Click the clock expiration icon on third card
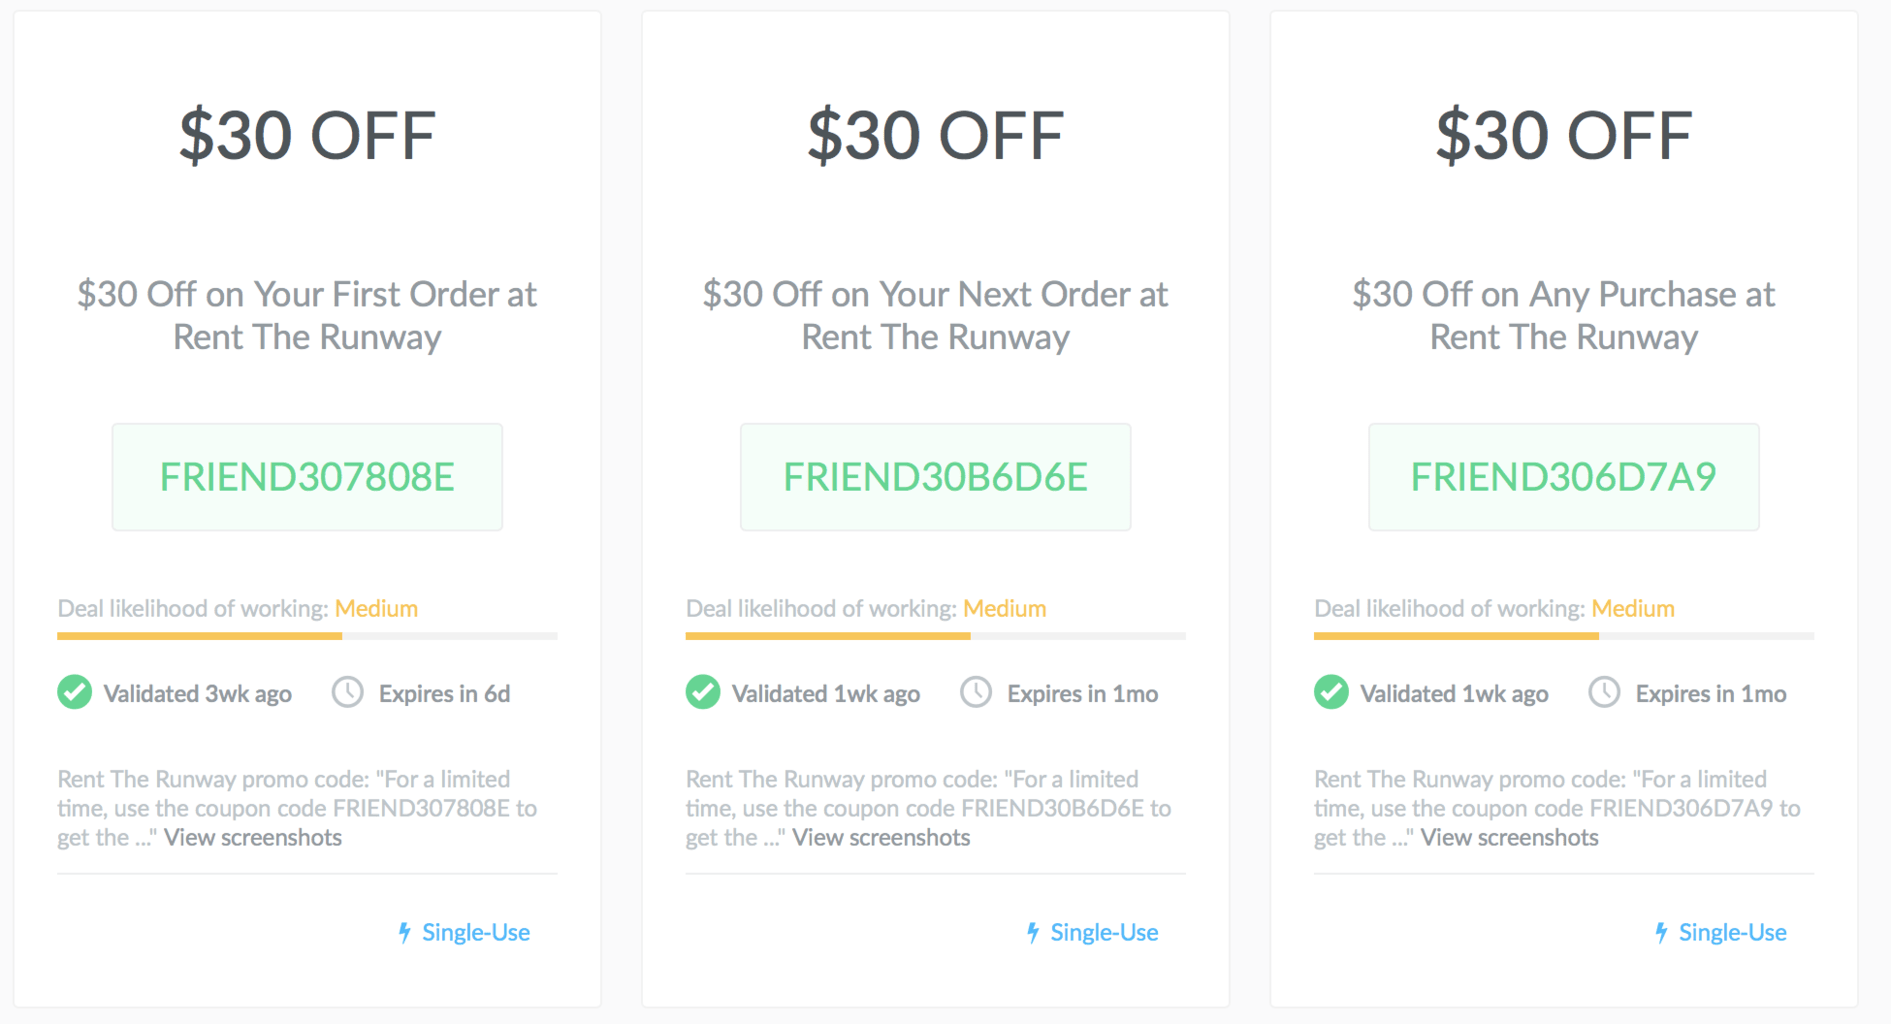The image size is (1891, 1024). click(1604, 692)
